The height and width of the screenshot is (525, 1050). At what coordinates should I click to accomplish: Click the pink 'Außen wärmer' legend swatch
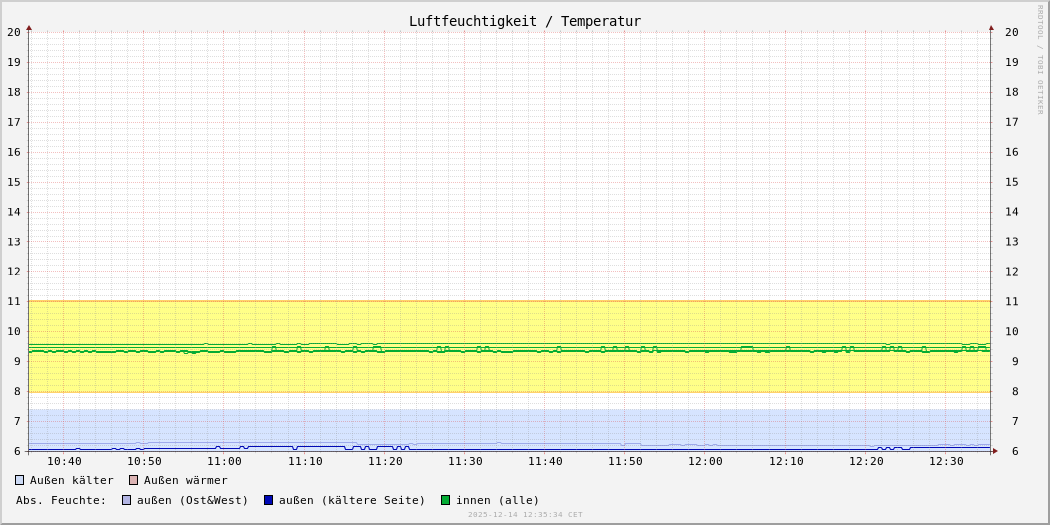134,480
